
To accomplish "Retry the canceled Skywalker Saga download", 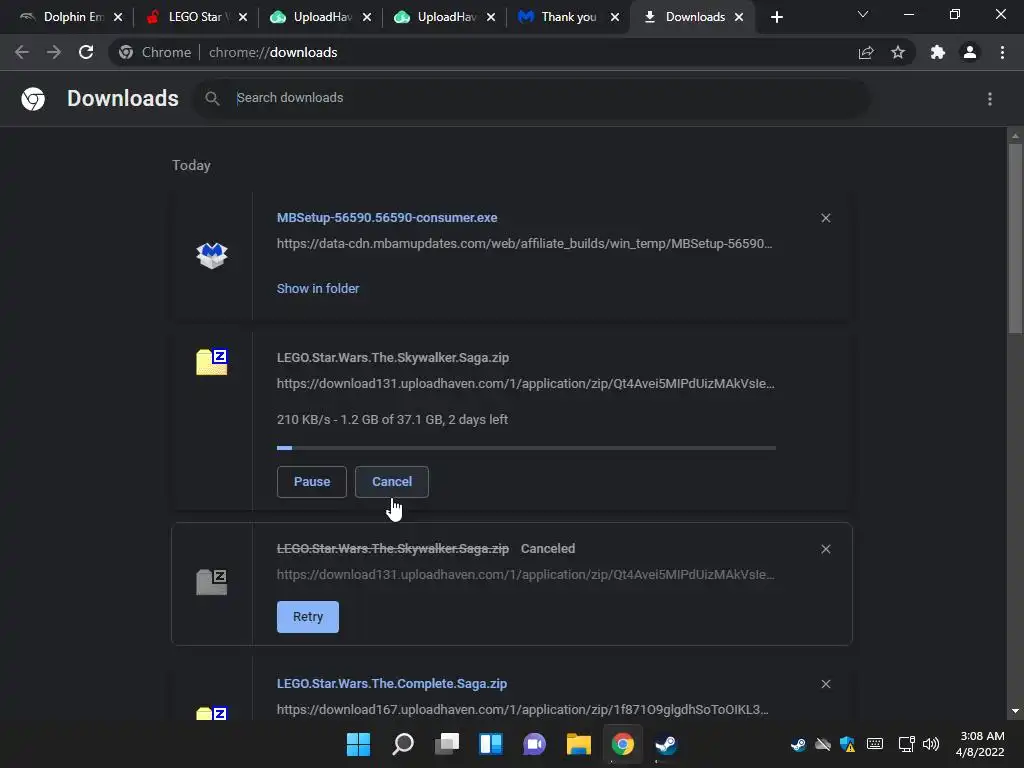I will (x=308, y=617).
